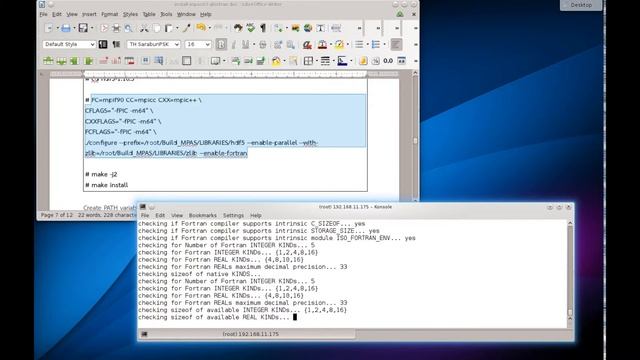The height and width of the screenshot is (360, 640).
Task: Open the Insert menu in Writer
Action: 89,14
